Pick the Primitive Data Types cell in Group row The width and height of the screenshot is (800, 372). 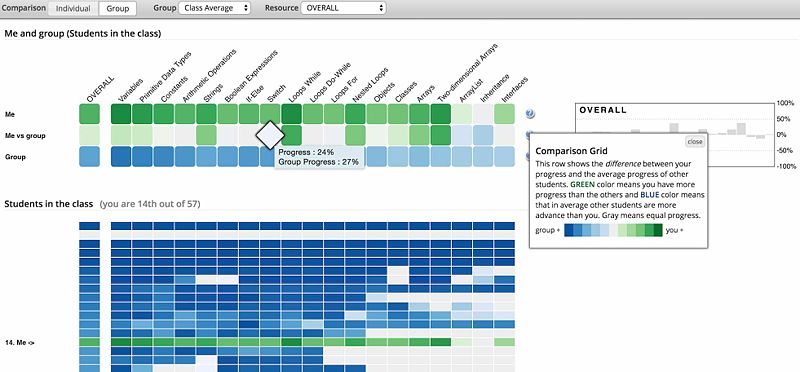click(x=142, y=157)
